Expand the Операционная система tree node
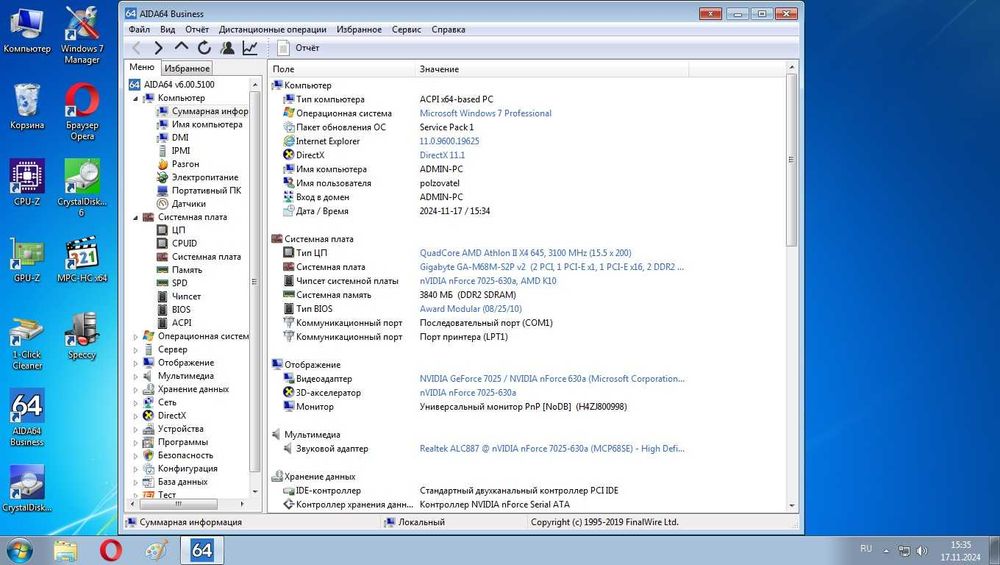 (135, 337)
